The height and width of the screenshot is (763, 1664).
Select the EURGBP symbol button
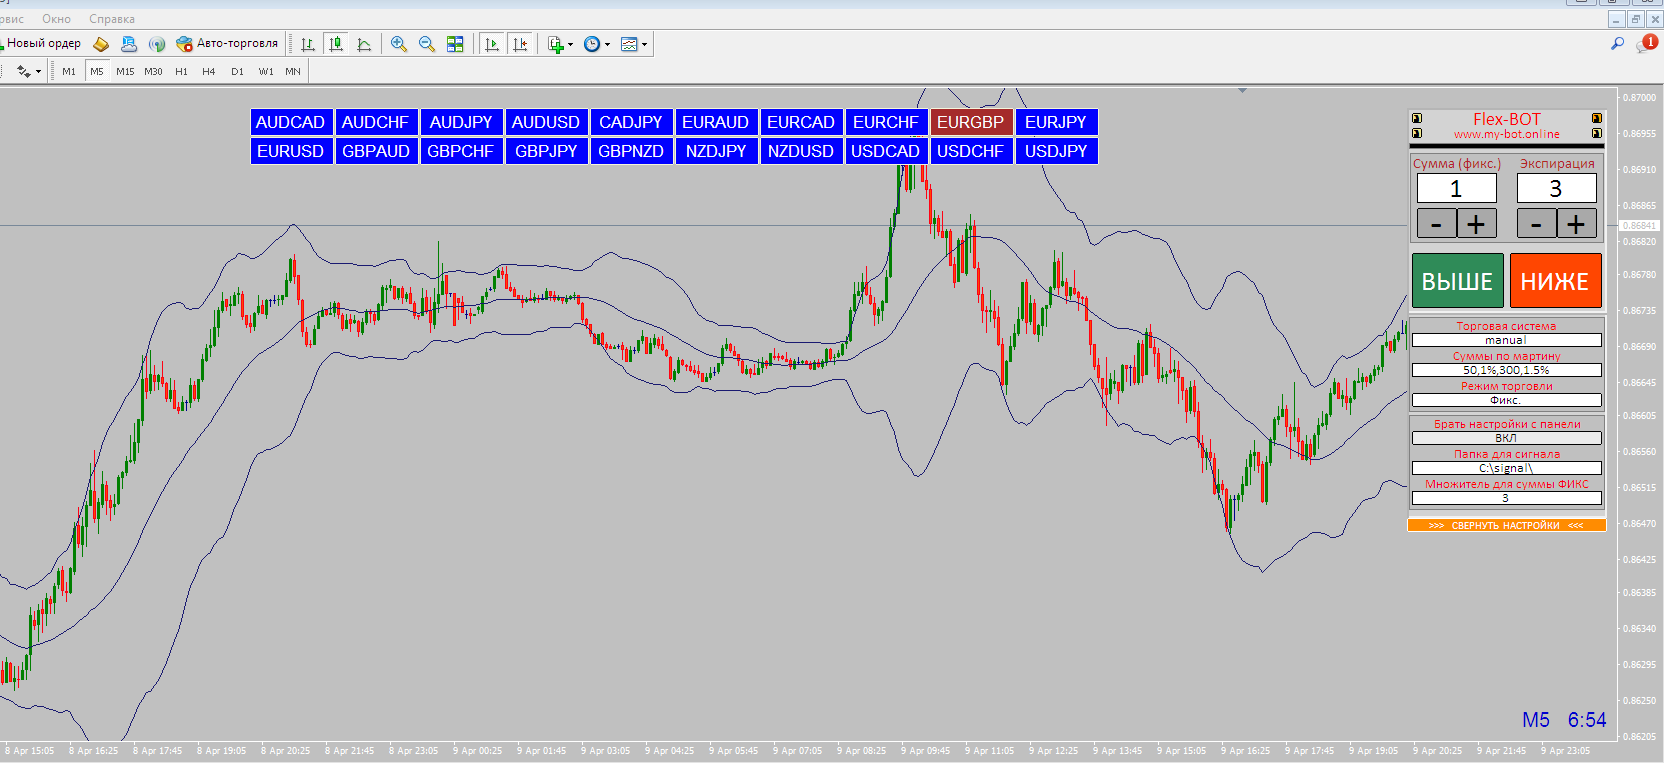click(x=971, y=122)
